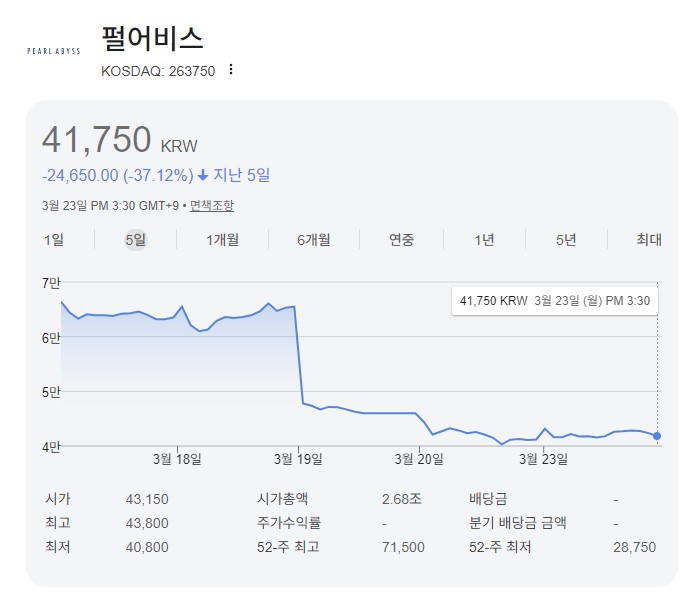Click the 52-주 최고 value 71,500
The image size is (692, 599).
click(403, 547)
